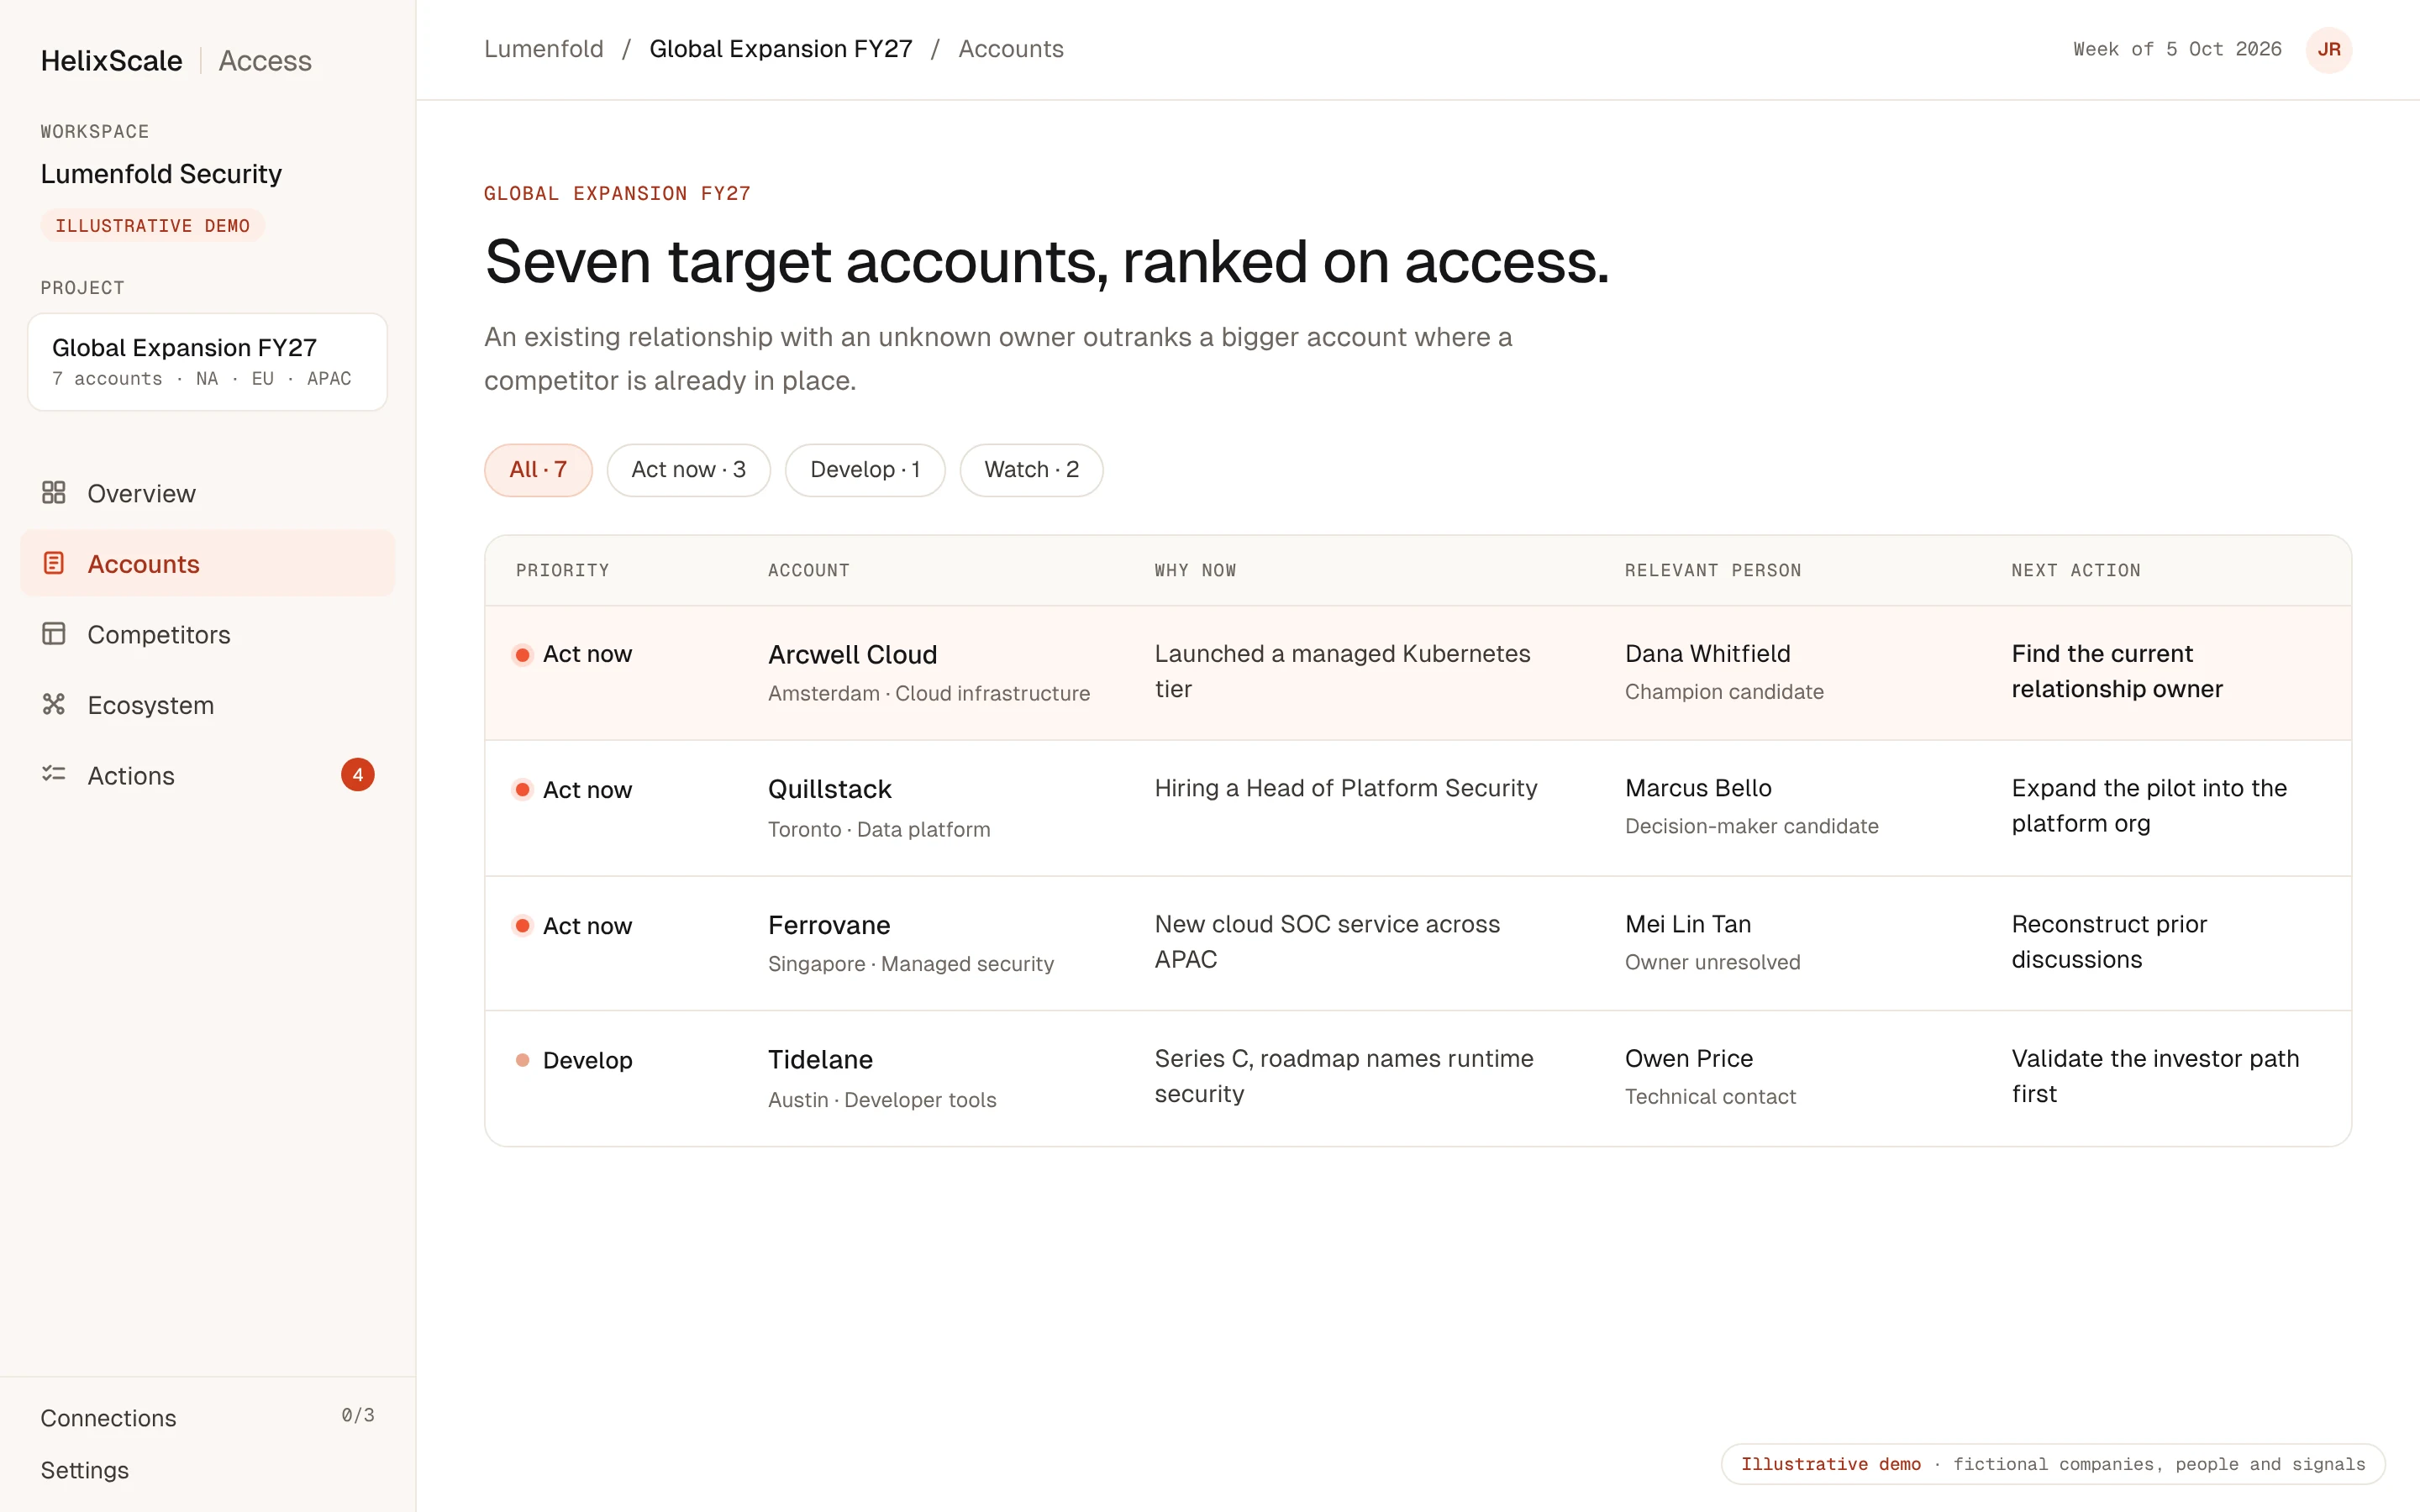This screenshot has height=1512, width=2420.
Task: Click the Overview grid icon
Action: point(54,493)
